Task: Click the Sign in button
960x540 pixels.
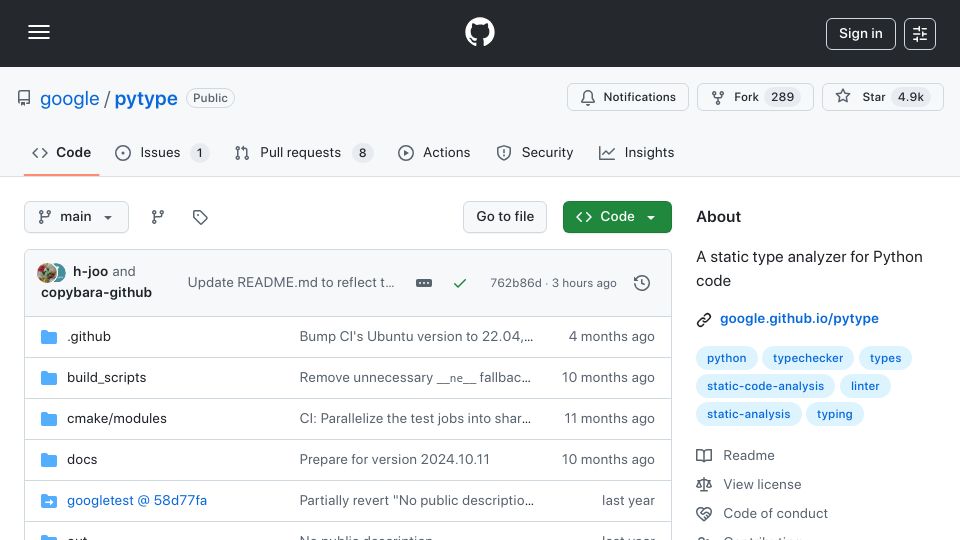Action: point(860,34)
